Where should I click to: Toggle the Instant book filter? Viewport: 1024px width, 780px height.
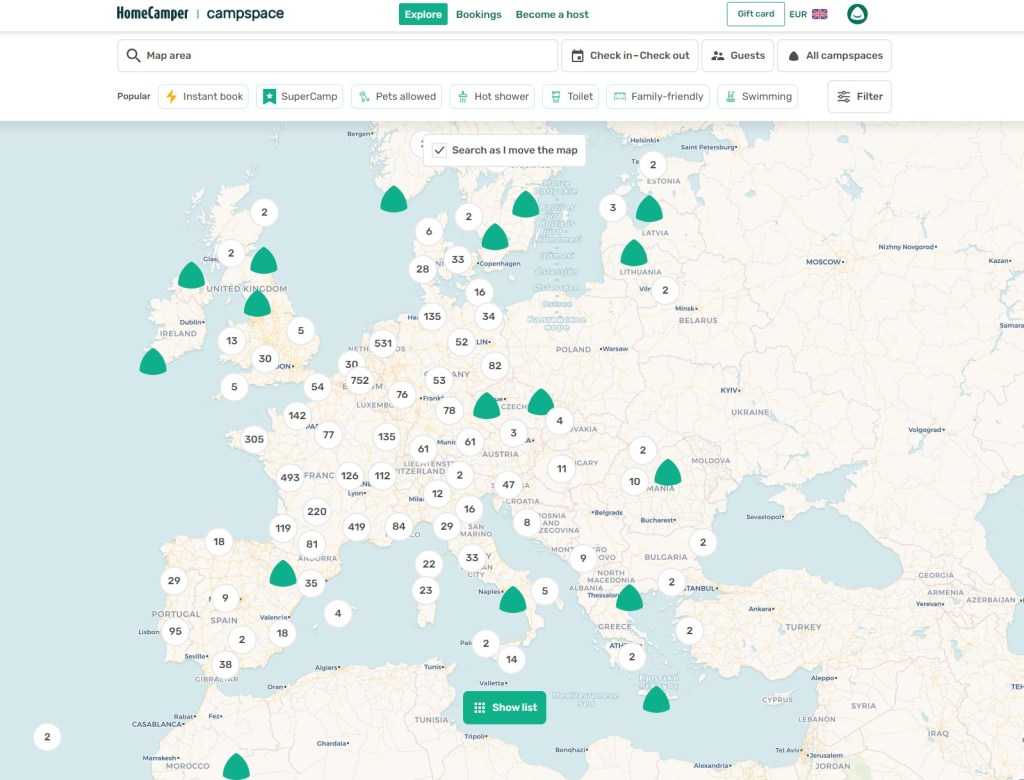click(x=203, y=96)
